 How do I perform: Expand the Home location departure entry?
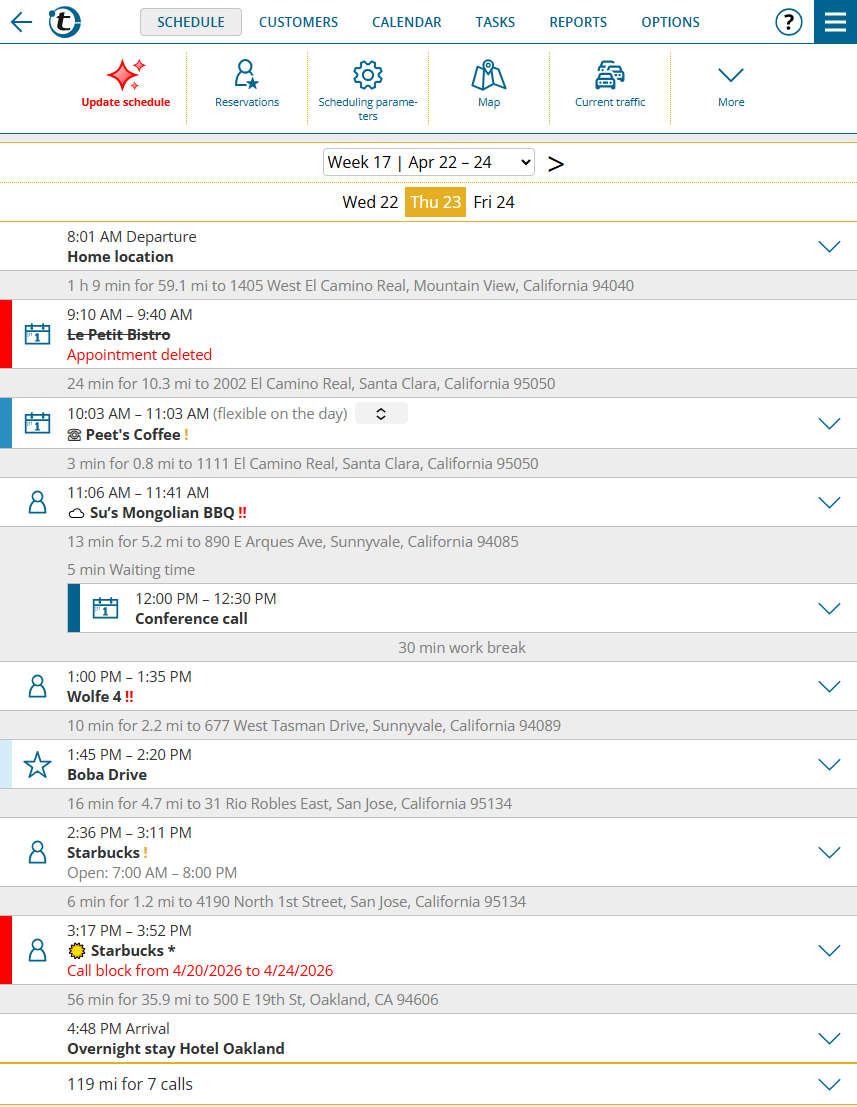pyautogui.click(x=829, y=247)
